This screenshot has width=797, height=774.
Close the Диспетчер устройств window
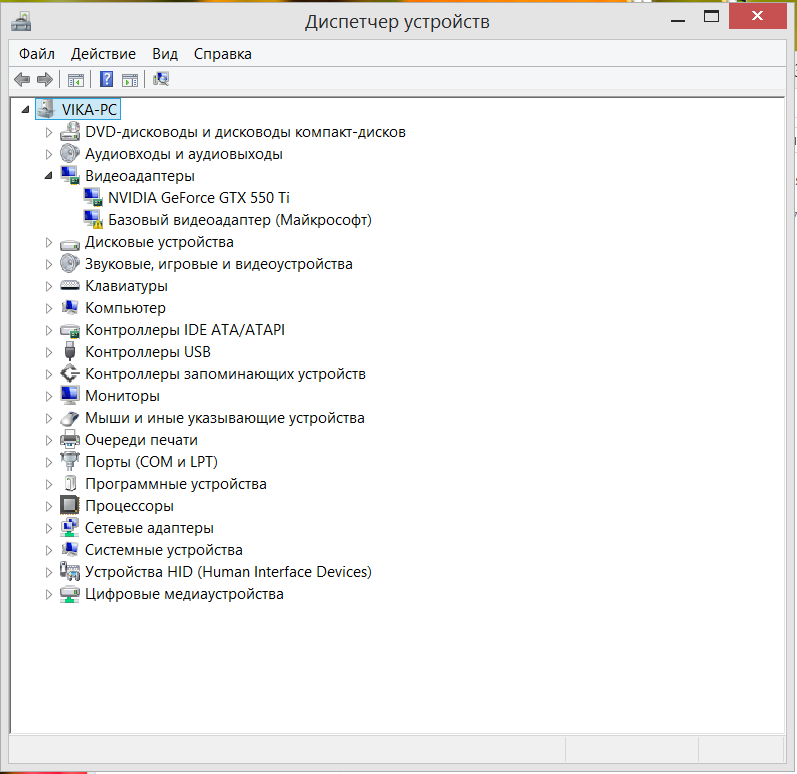[757, 16]
